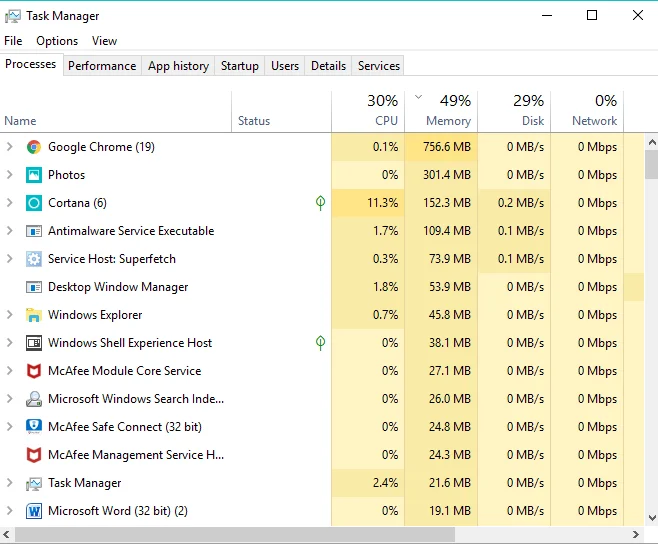Select the 2.4% CPU value for Task Manager
Viewport: 658px width, 547px height.
[385, 483]
